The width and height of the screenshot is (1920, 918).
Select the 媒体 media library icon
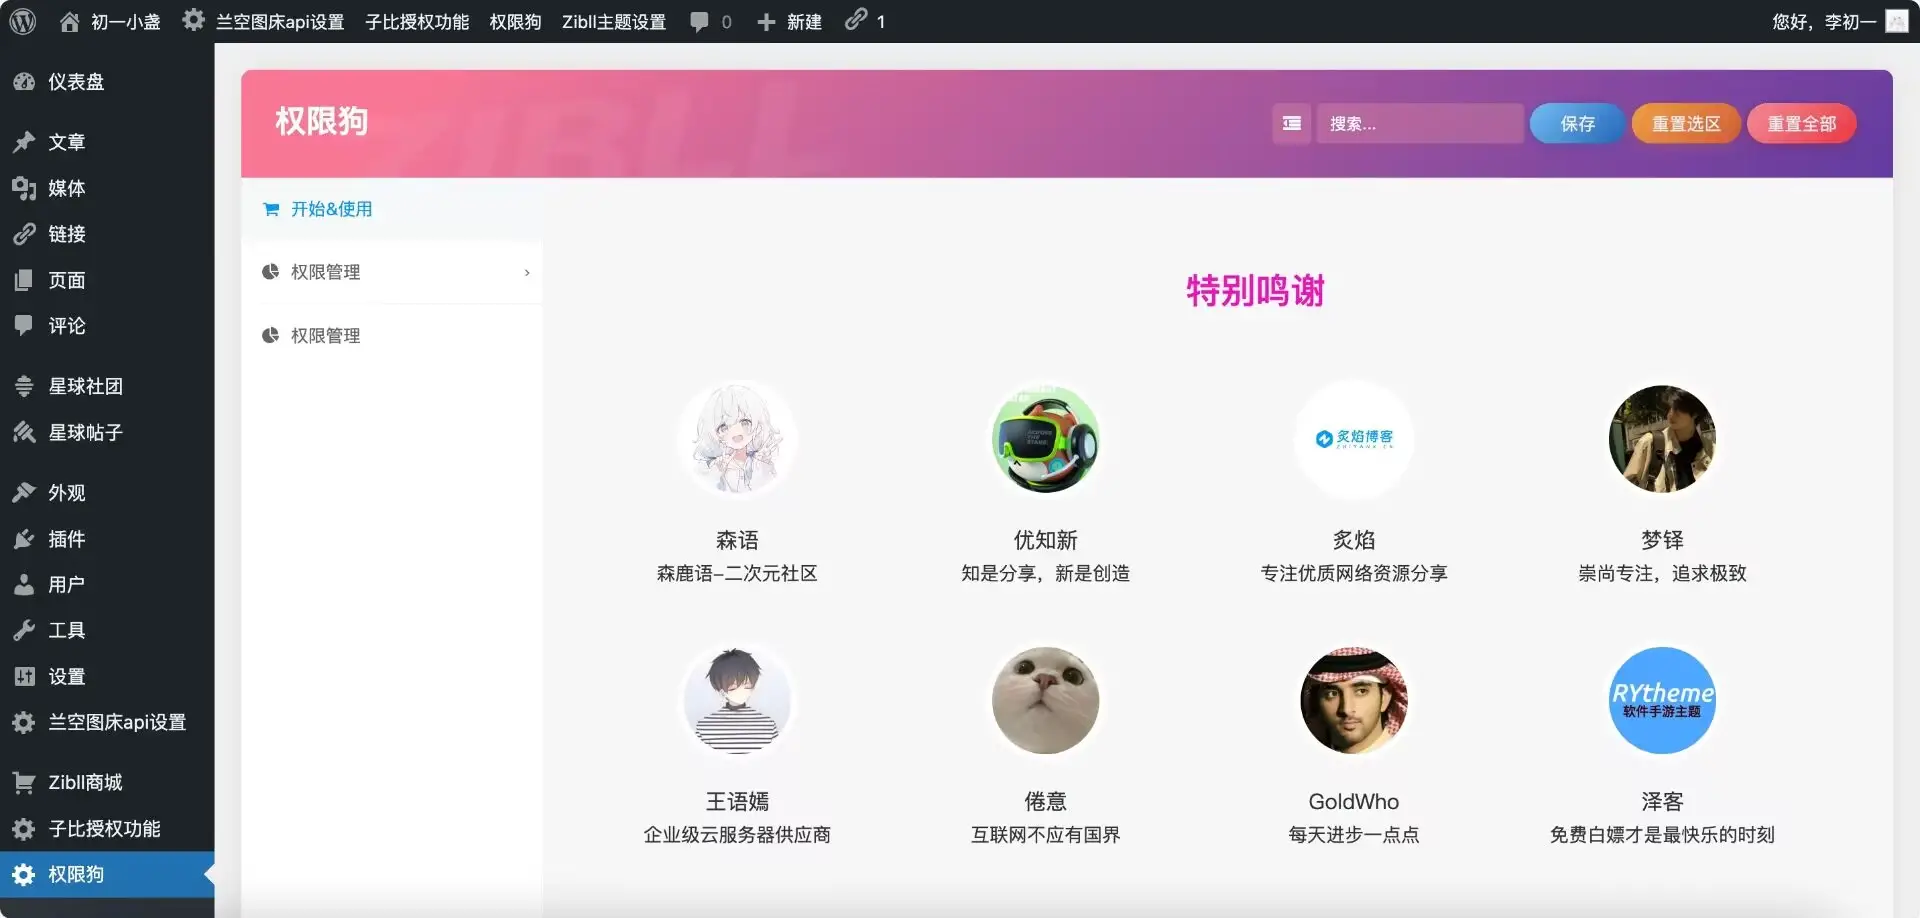[23, 188]
